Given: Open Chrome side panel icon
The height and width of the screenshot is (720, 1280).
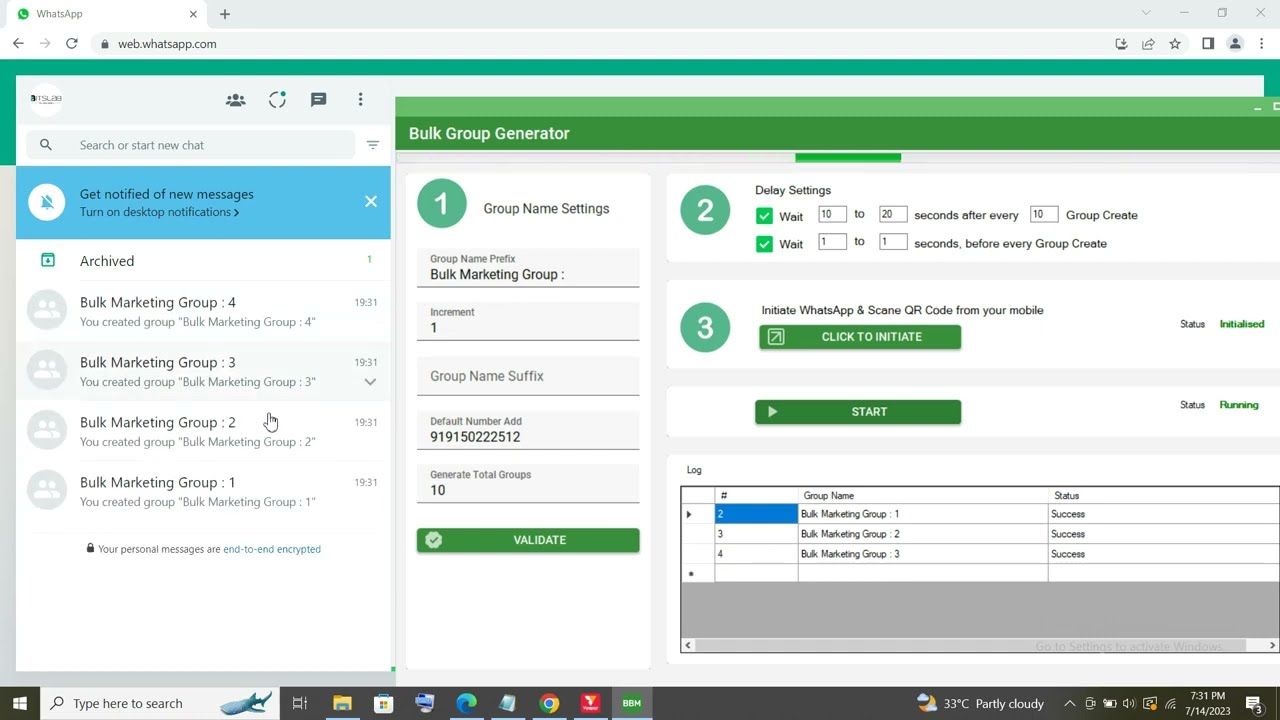Looking at the screenshot, I should (1208, 44).
